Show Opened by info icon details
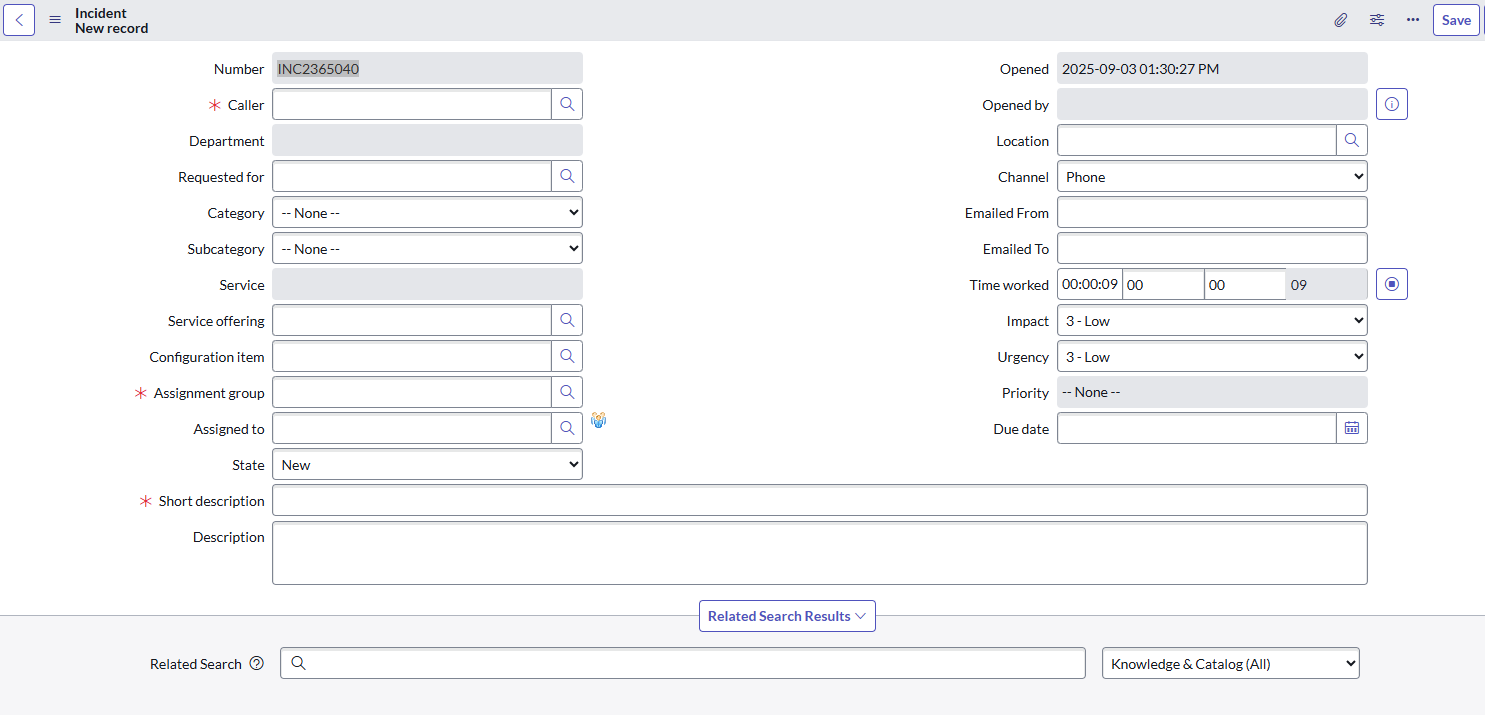The height and width of the screenshot is (715, 1485). click(1391, 104)
